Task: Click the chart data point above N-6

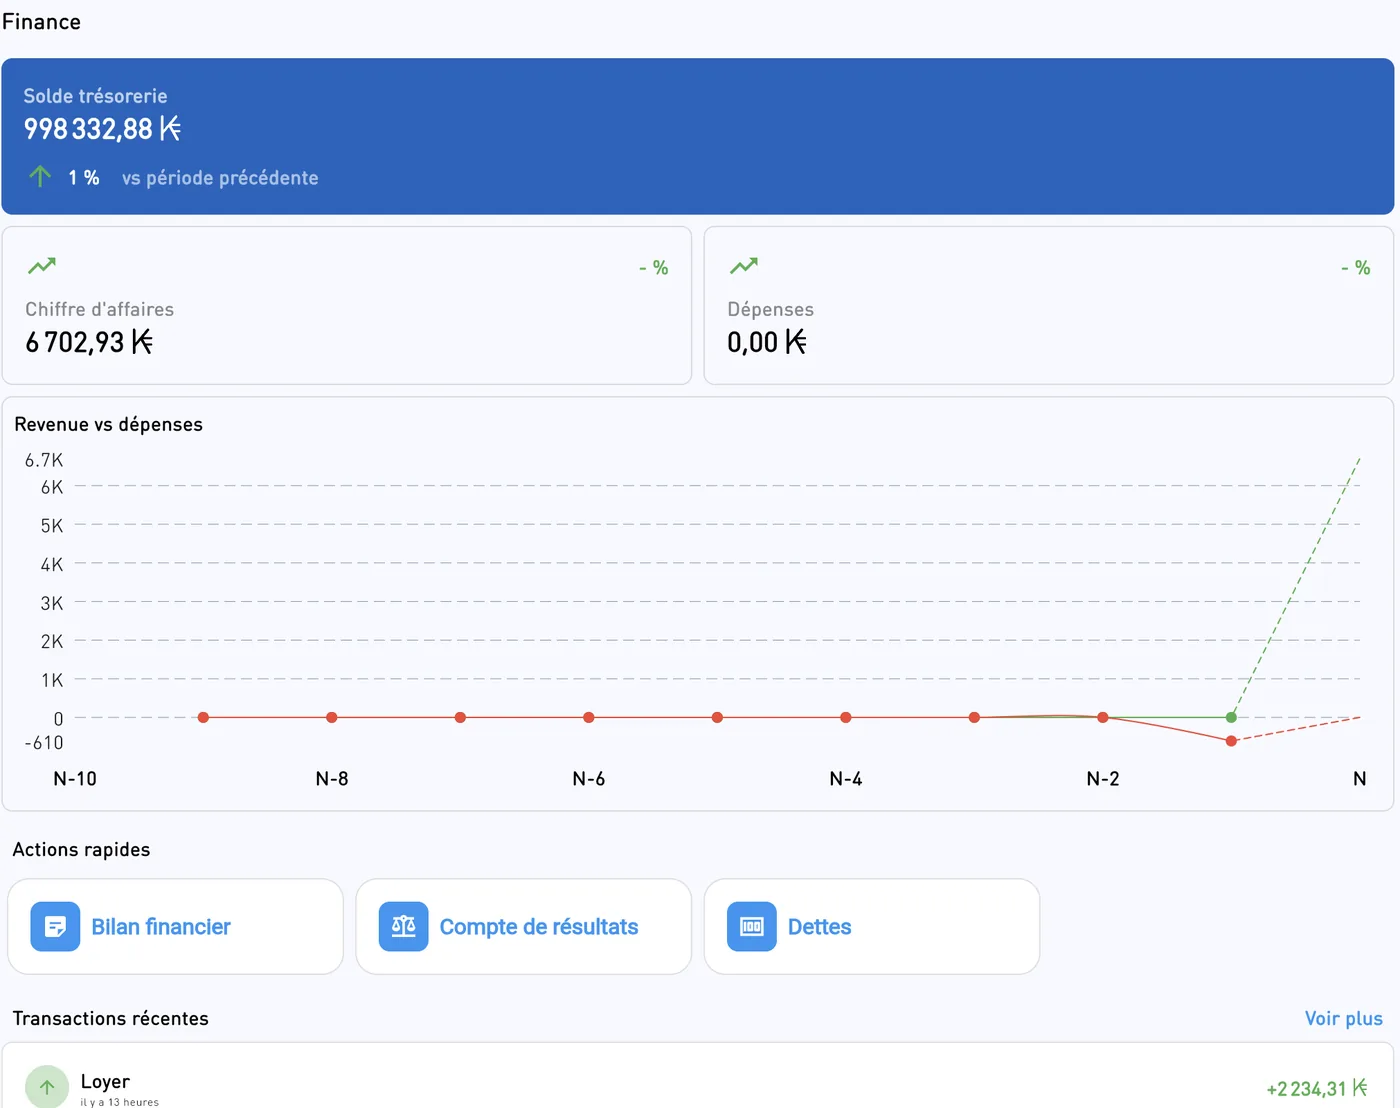Action: point(589,717)
